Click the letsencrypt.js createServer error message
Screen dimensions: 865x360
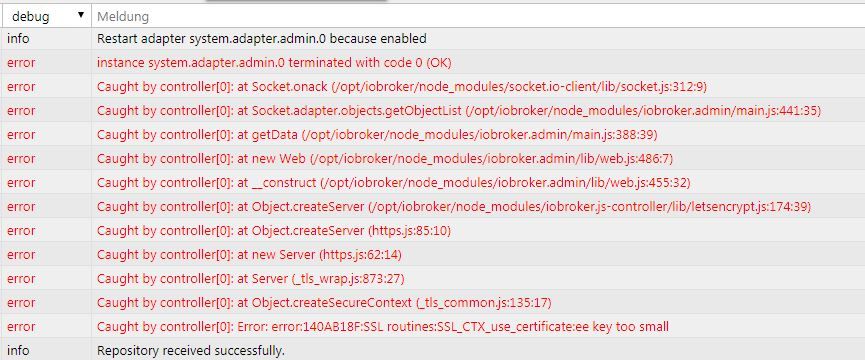[x=453, y=207]
